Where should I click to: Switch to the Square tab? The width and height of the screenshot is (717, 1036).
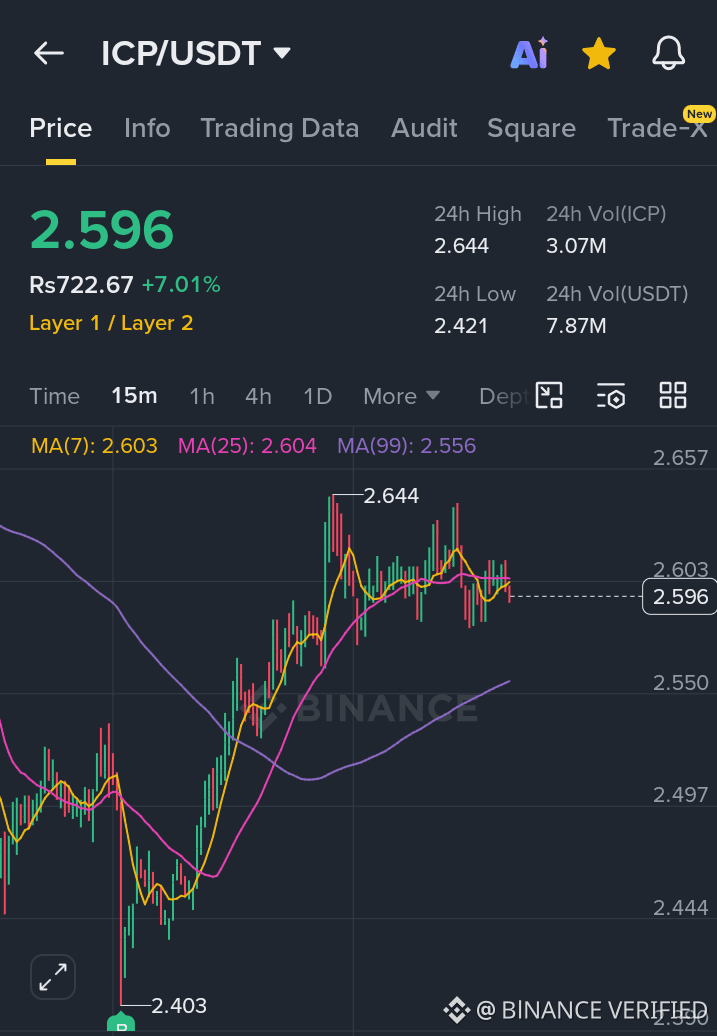click(531, 128)
